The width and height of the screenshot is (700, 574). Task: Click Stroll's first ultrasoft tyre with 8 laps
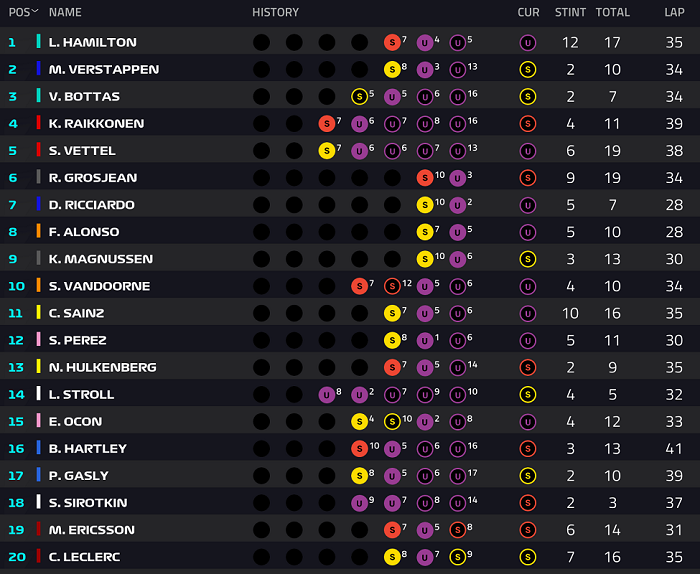(327, 395)
